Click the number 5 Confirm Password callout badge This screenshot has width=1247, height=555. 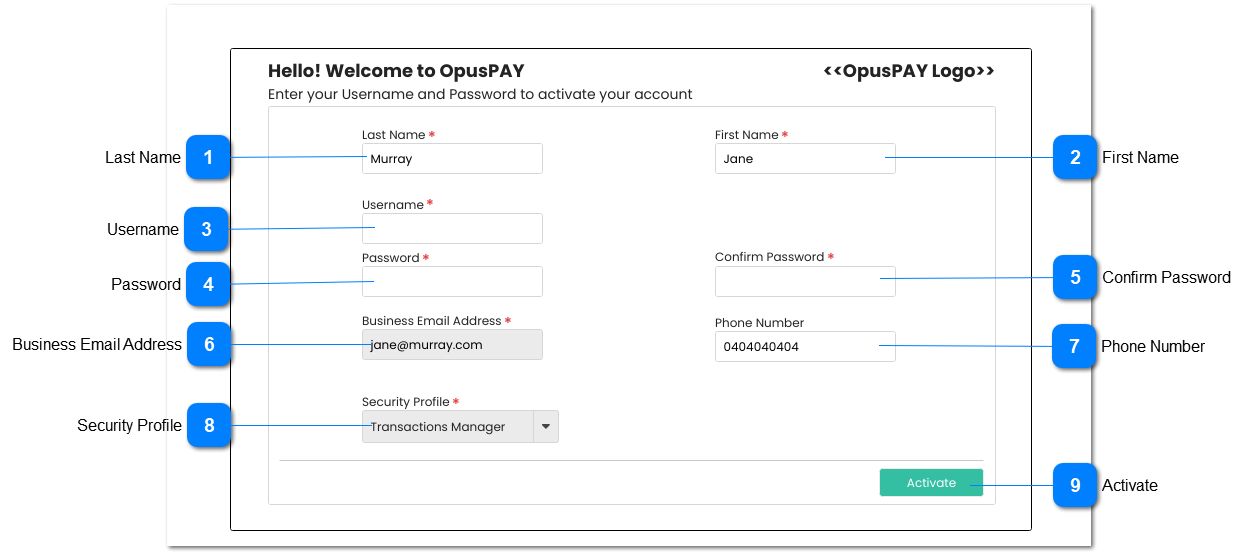(1075, 277)
